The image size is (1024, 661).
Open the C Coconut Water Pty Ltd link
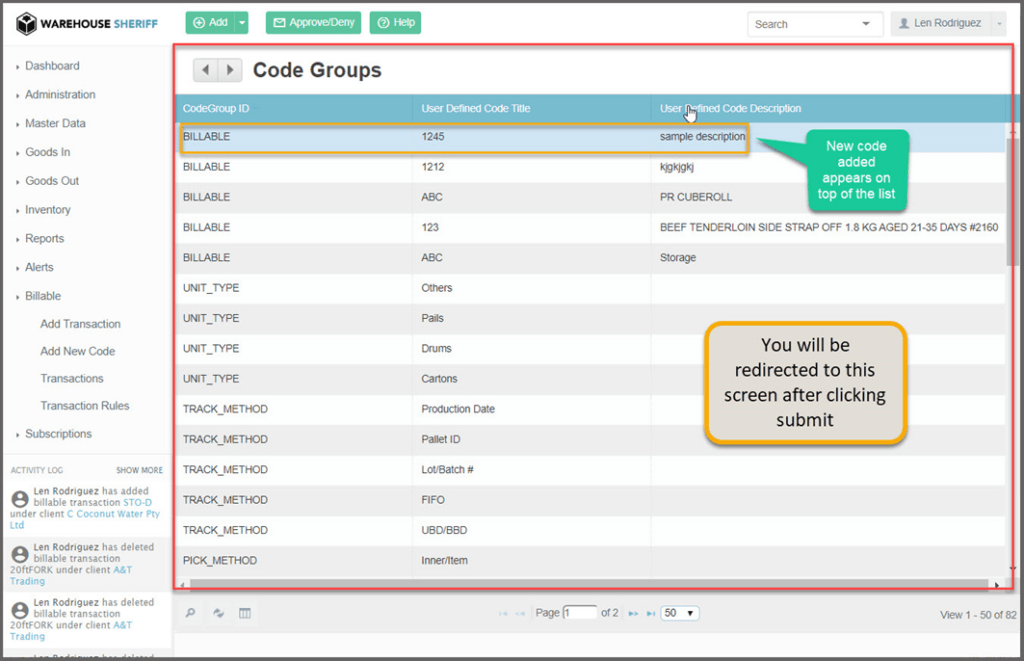tap(85, 519)
